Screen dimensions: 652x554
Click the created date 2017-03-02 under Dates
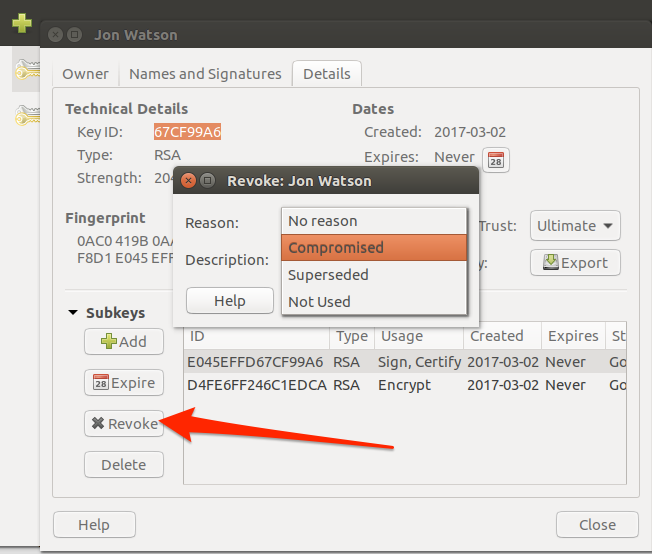[x=470, y=132]
